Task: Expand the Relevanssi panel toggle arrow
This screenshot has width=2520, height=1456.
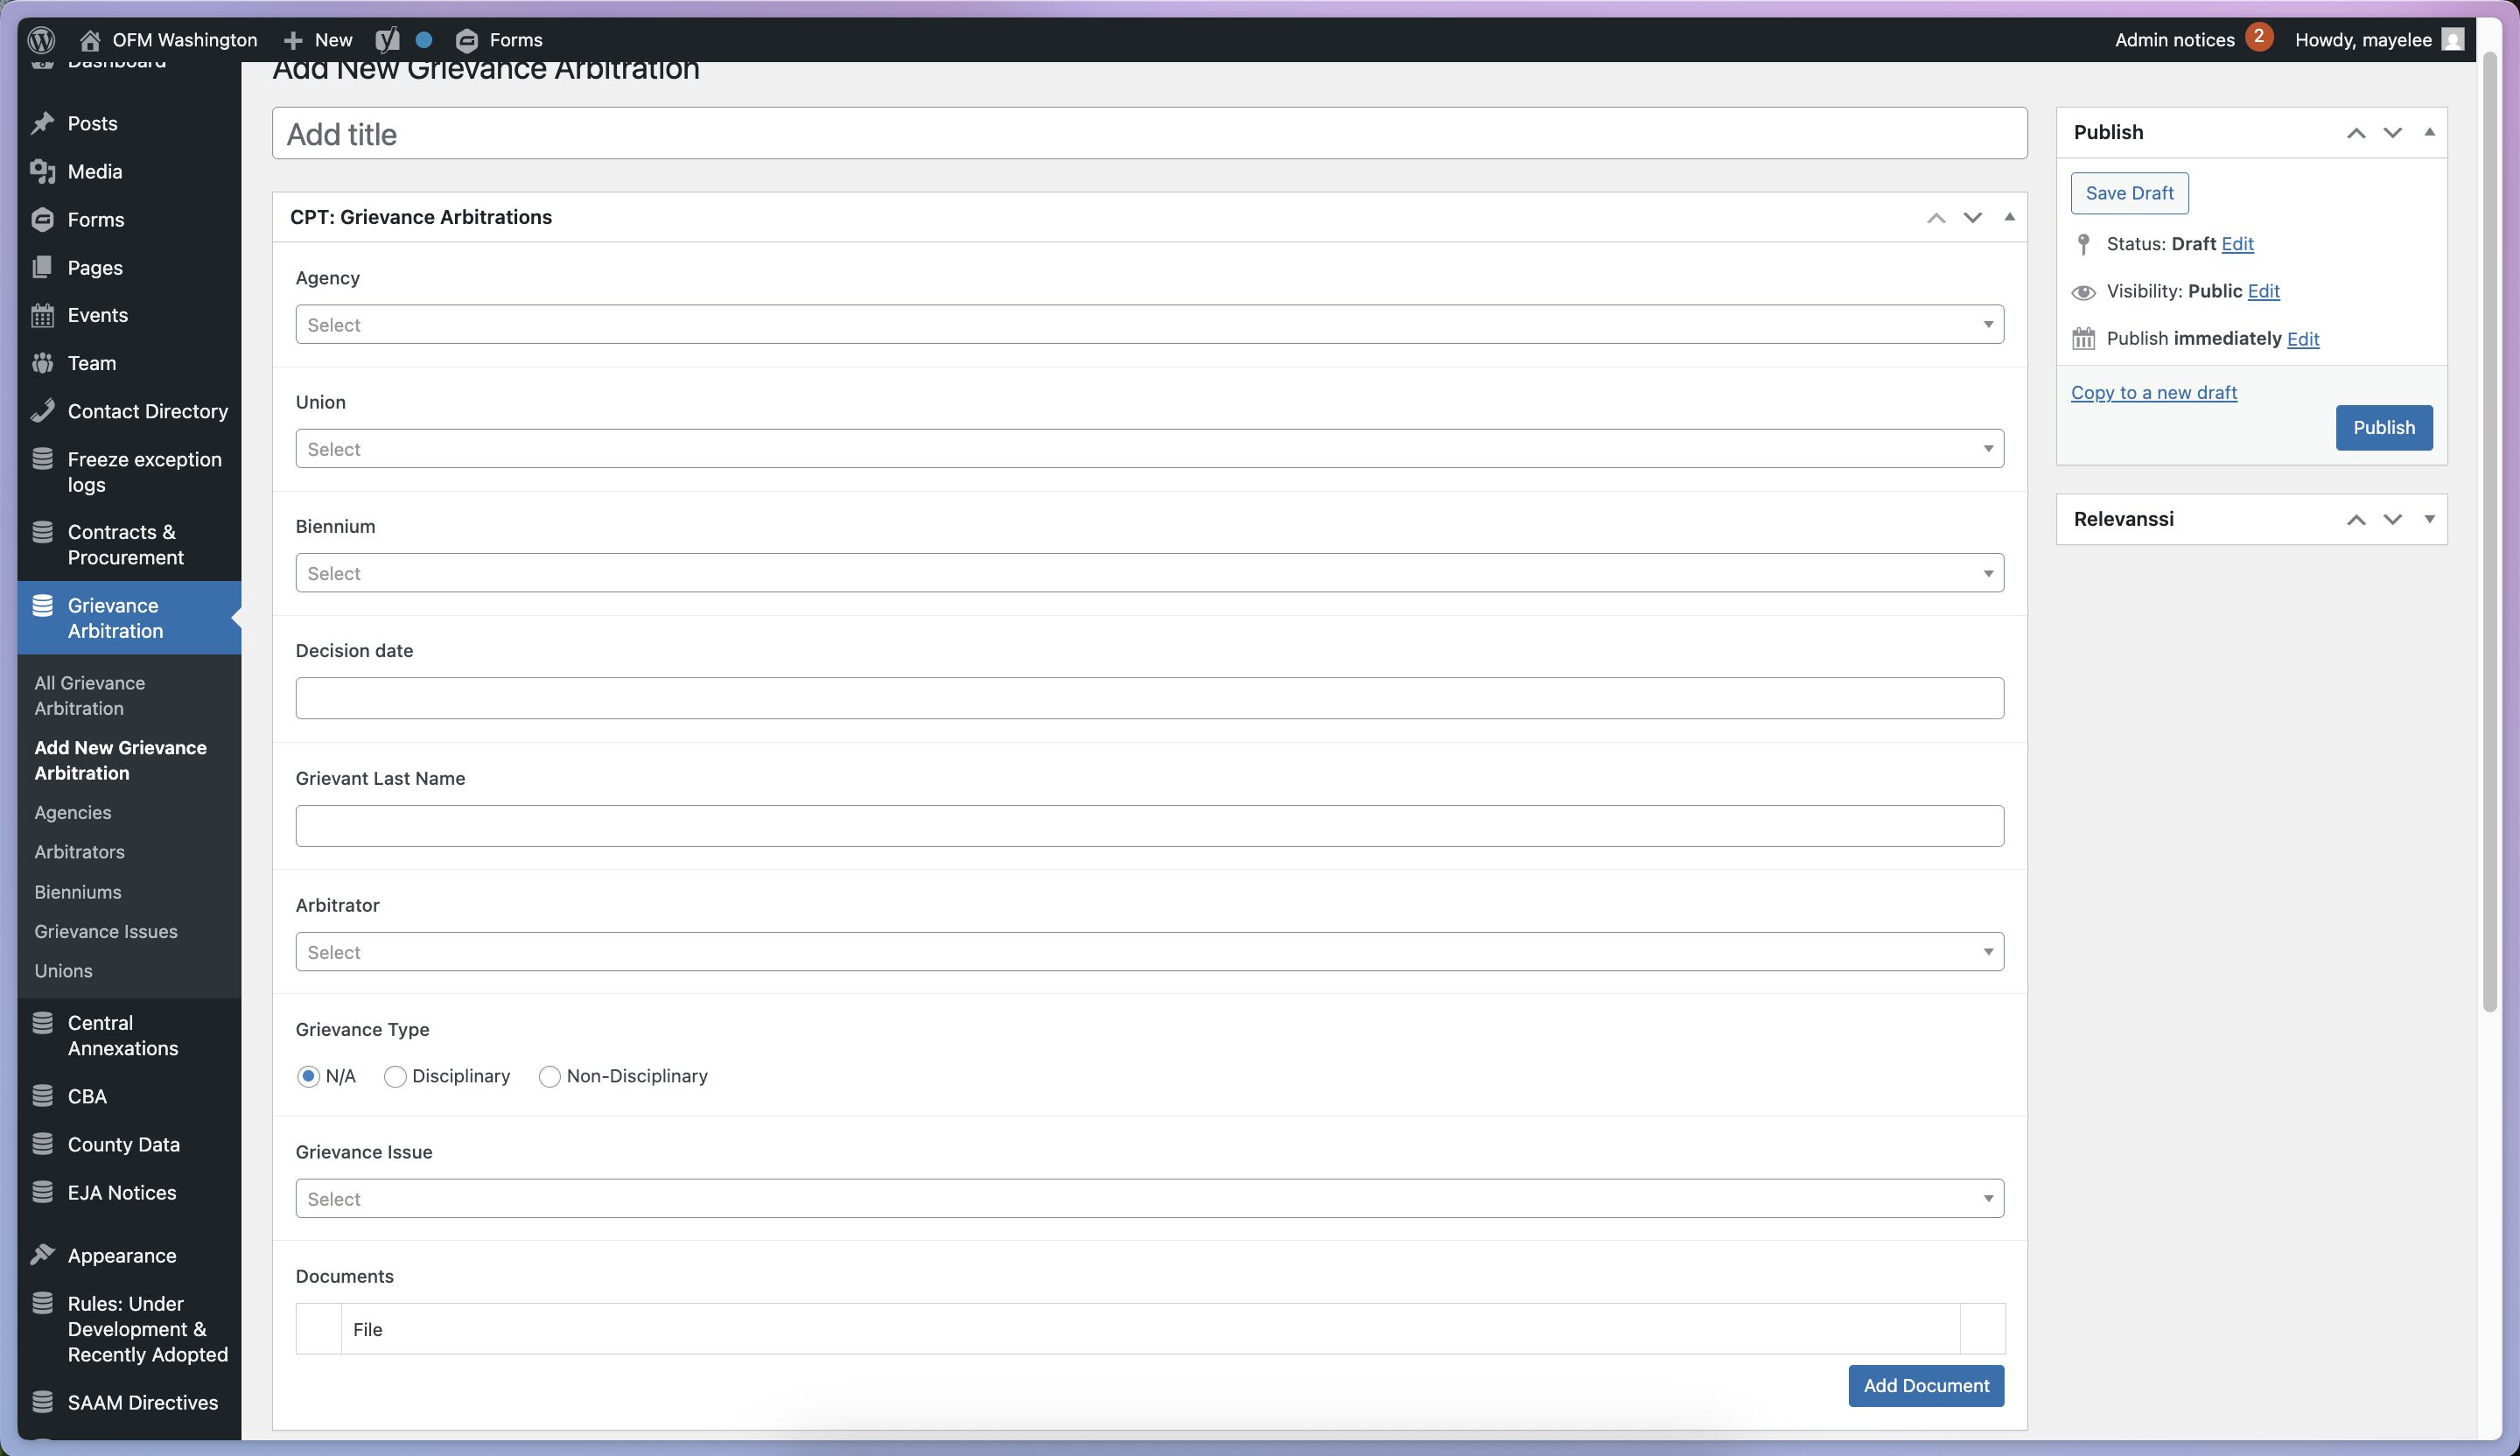Action: tap(2429, 519)
